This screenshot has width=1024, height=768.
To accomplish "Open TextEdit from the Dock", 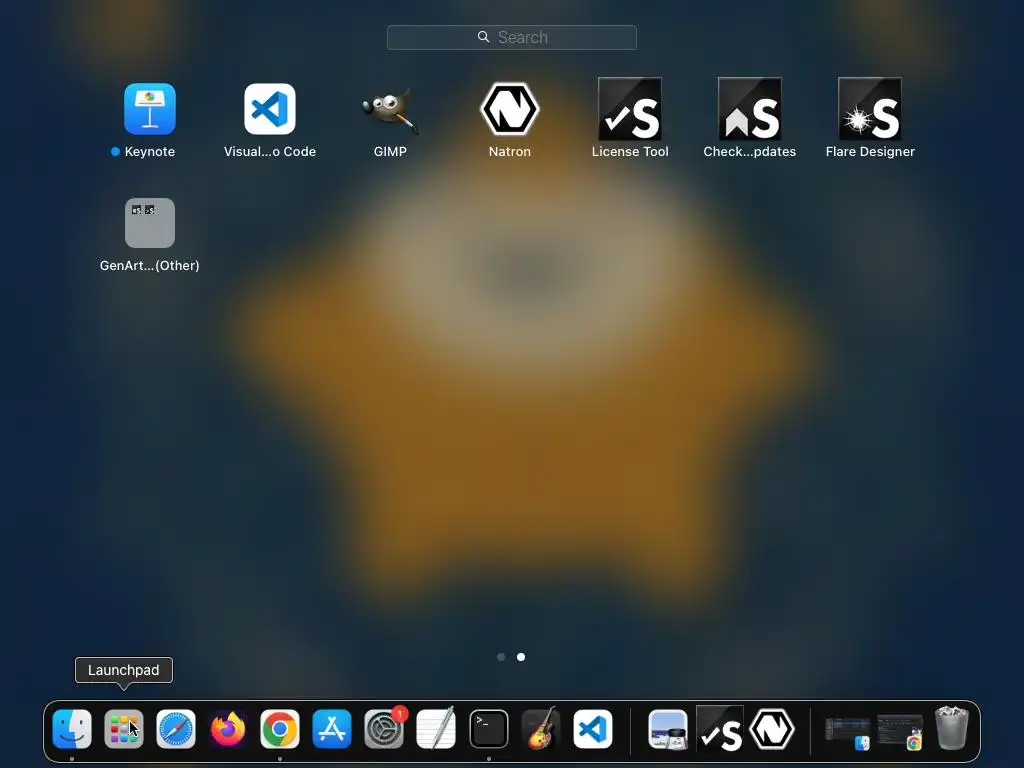I will [x=436, y=729].
